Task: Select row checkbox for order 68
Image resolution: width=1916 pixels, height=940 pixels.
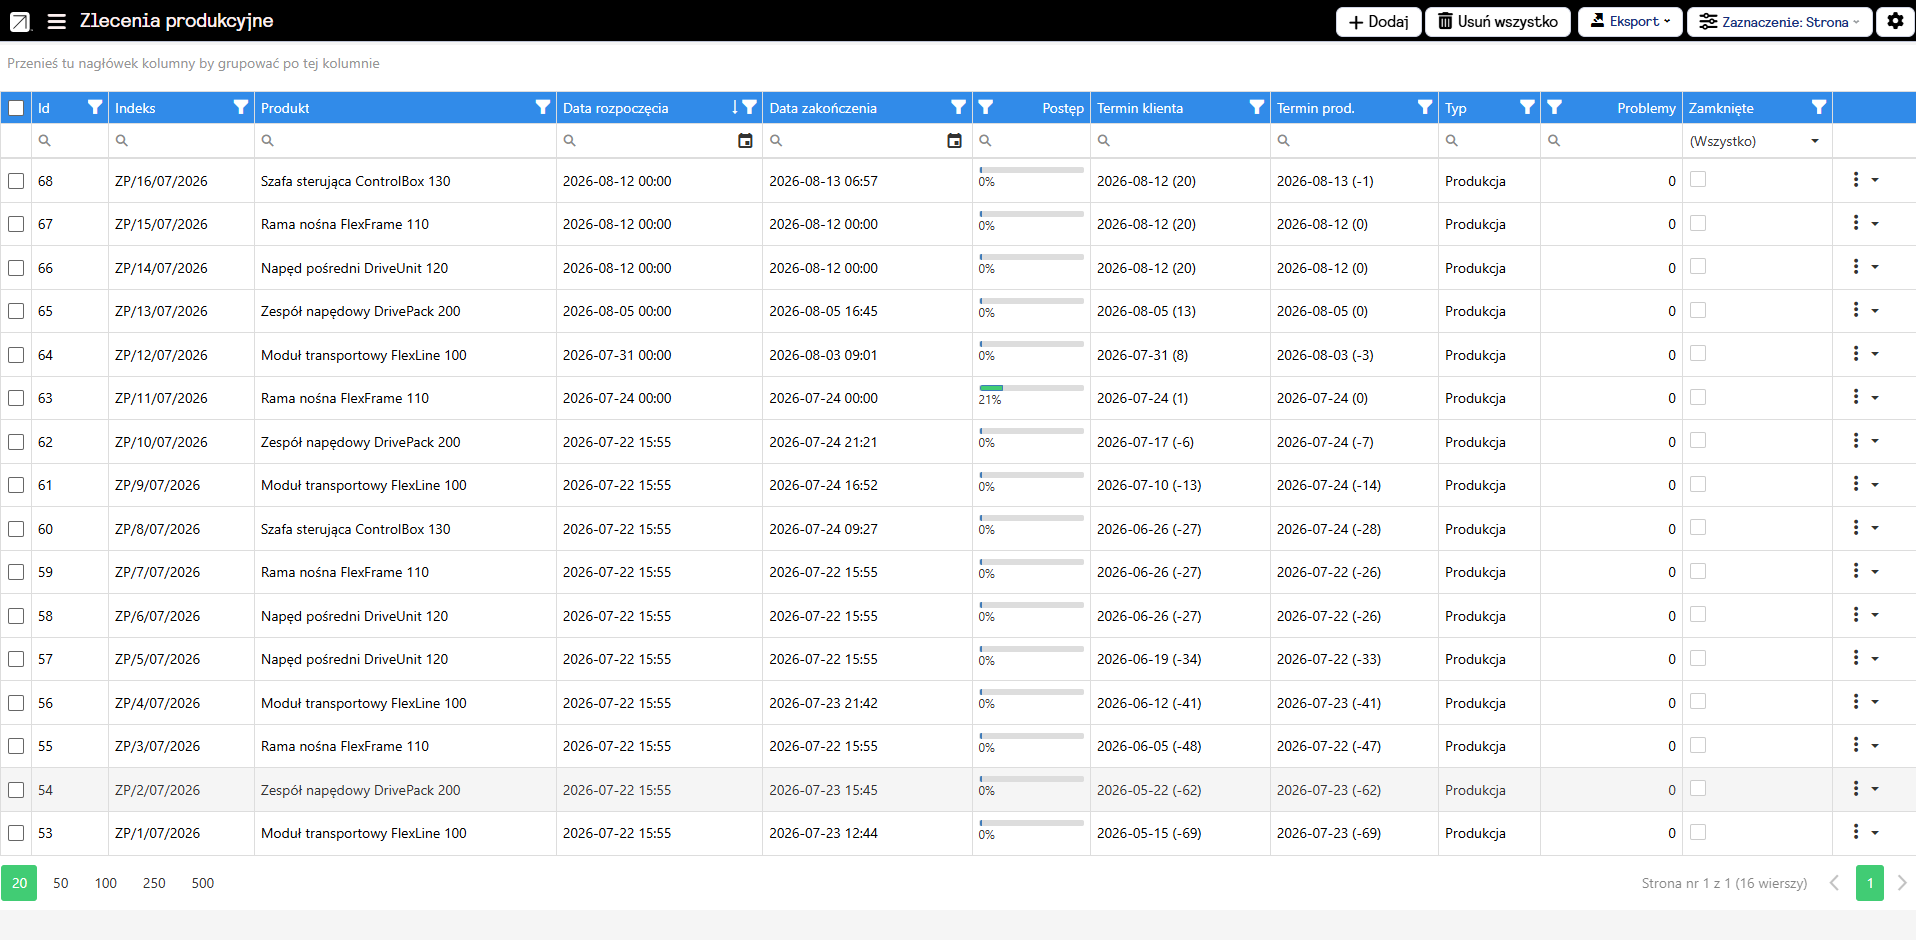Action: click(16, 181)
